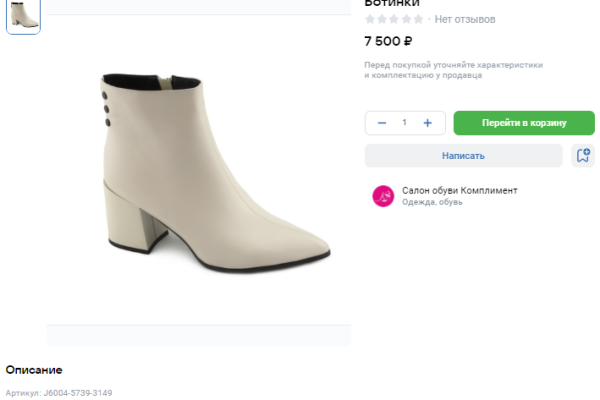Image resolution: width=600 pixels, height=400 pixels.
Task: Select the small boot thumbnail
Action: point(23,16)
